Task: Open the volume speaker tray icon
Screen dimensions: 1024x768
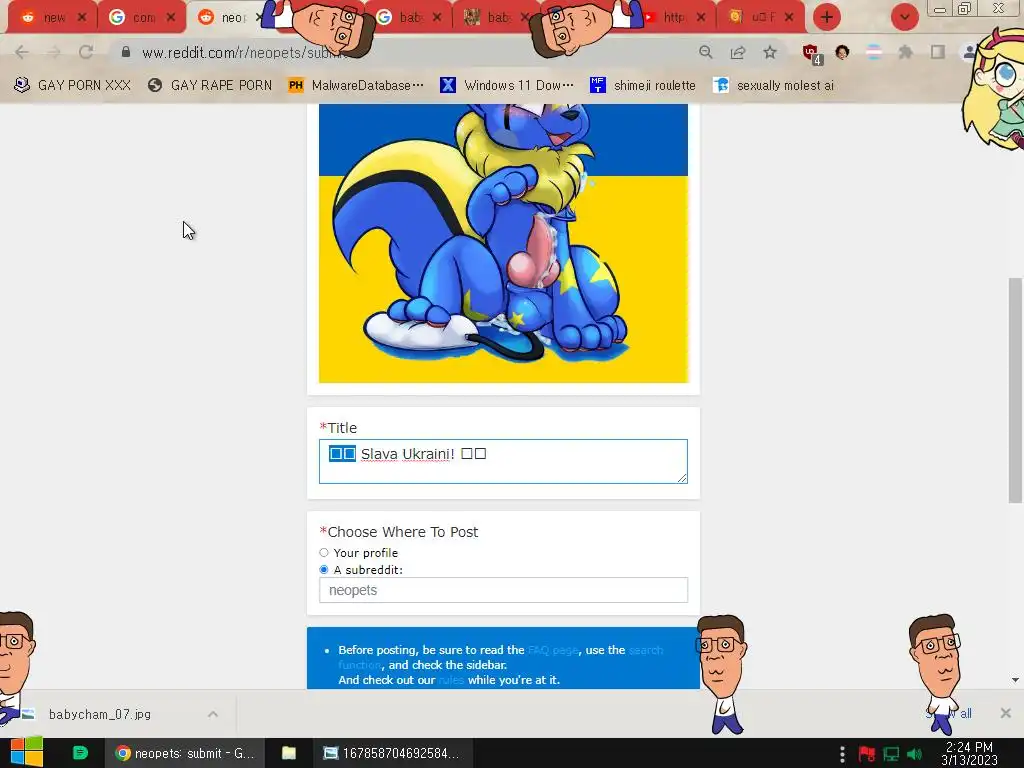Action: 914,754
